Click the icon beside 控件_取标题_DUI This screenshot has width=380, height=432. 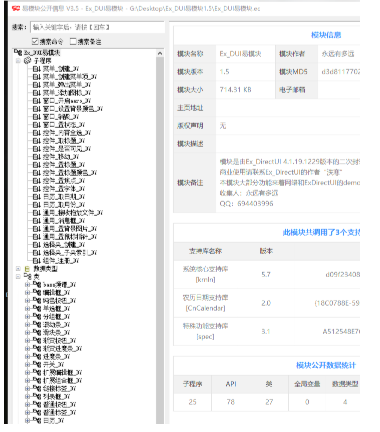tap(37, 141)
